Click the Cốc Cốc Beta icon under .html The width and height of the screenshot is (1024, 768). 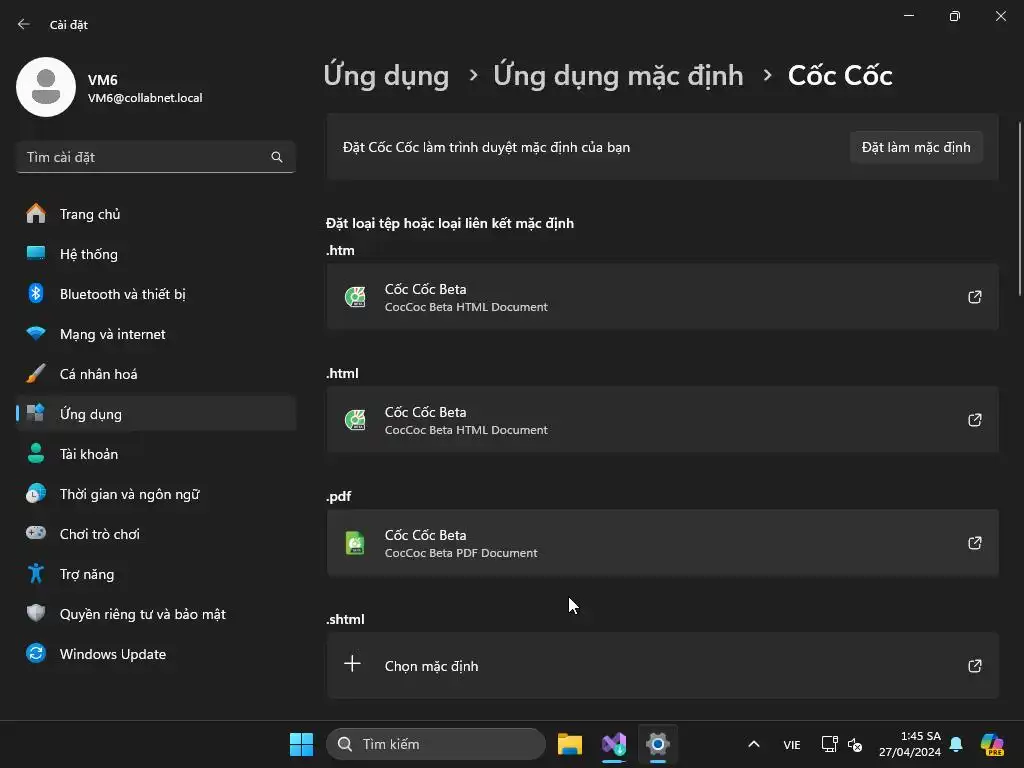355,420
